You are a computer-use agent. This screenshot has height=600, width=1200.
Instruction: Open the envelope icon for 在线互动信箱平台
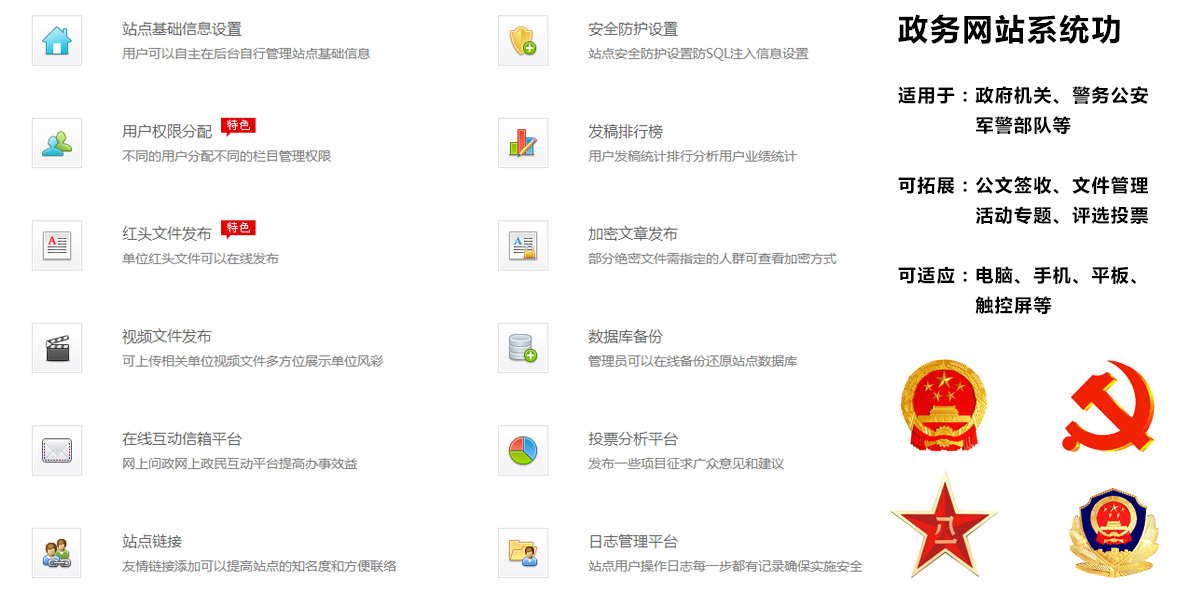tap(57, 451)
